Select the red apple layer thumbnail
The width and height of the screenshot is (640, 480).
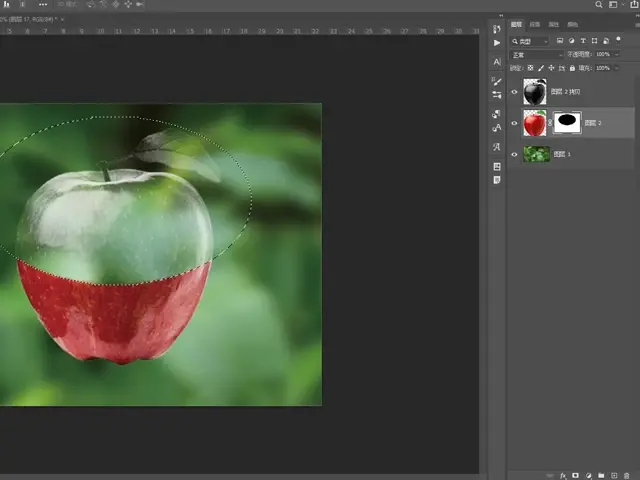[535, 123]
